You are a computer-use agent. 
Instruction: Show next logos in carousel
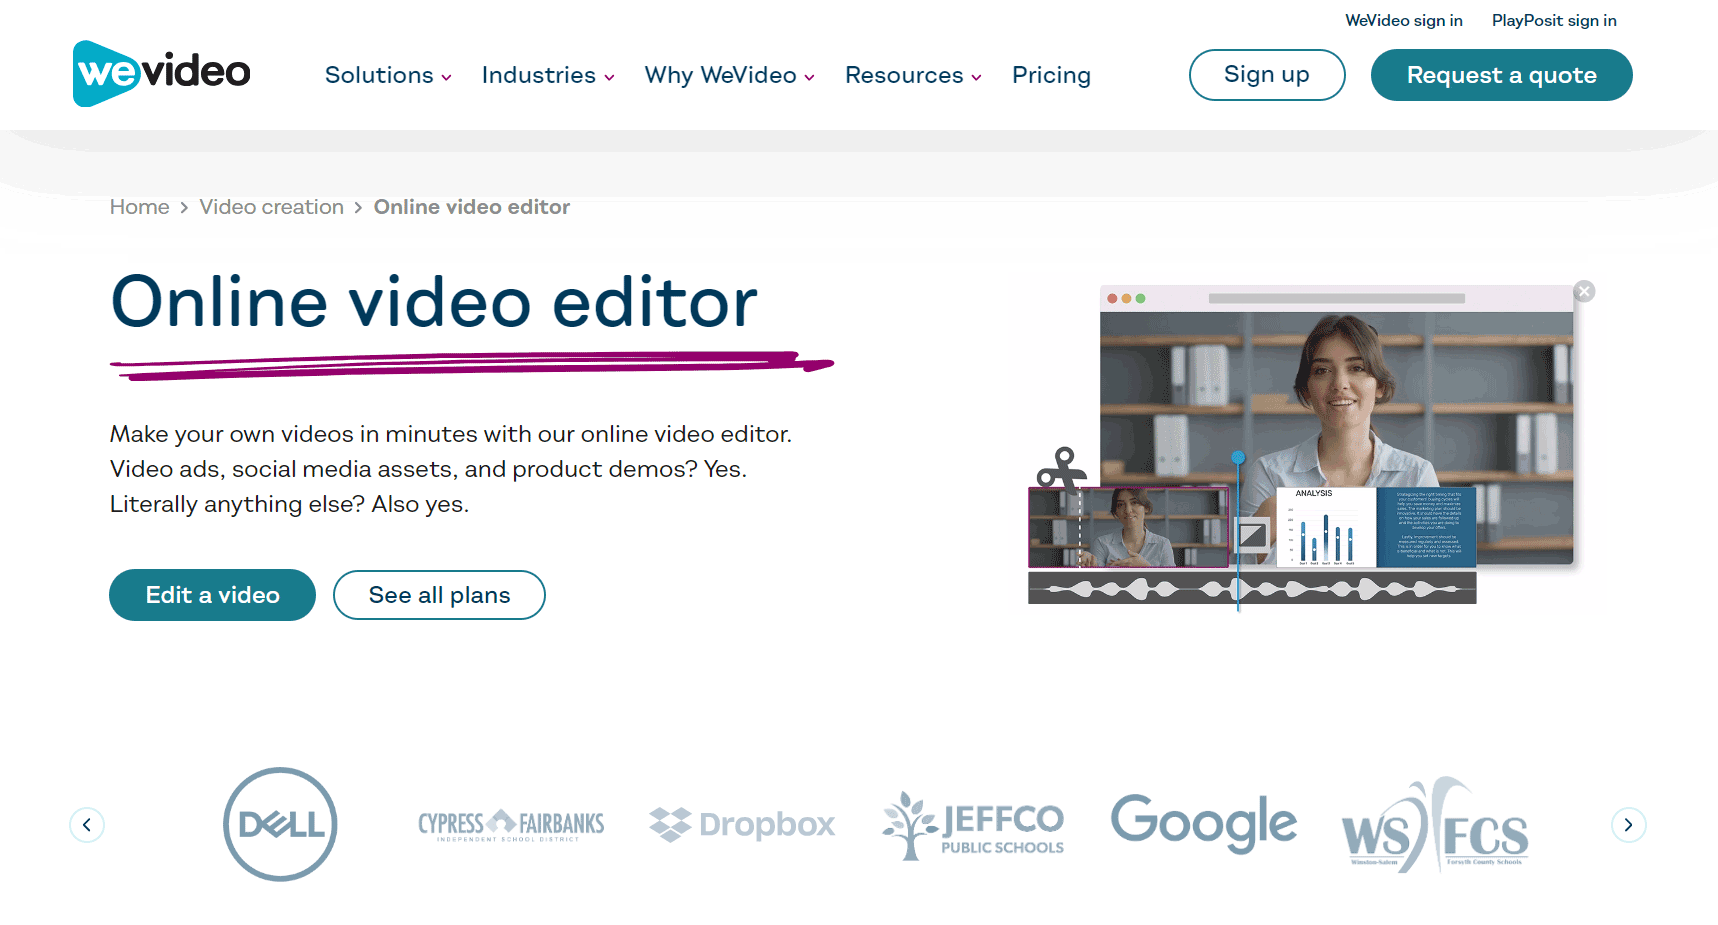pos(1629,825)
